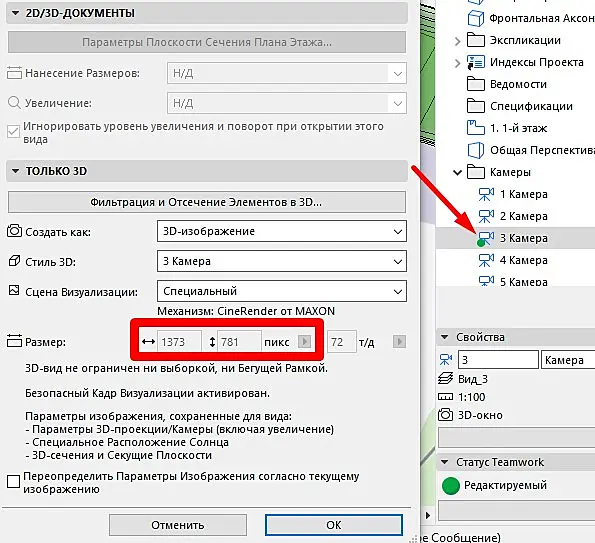Open the Индексы Проекта icon

pos(476,62)
